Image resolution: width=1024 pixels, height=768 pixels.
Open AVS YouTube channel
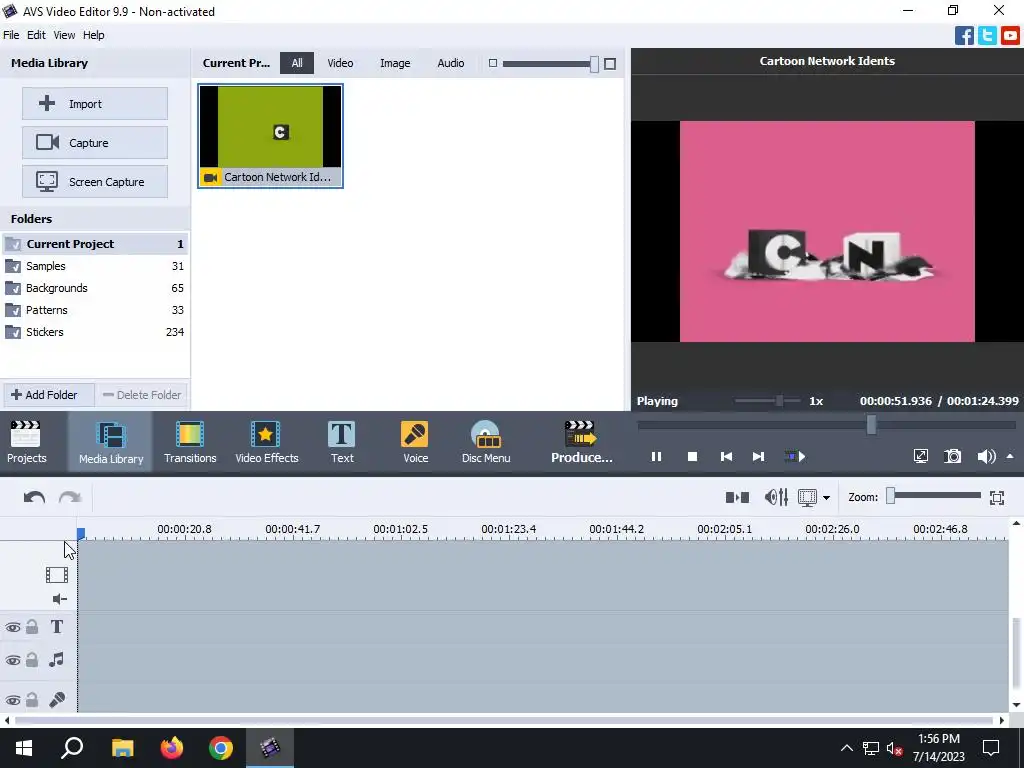pos(1010,35)
